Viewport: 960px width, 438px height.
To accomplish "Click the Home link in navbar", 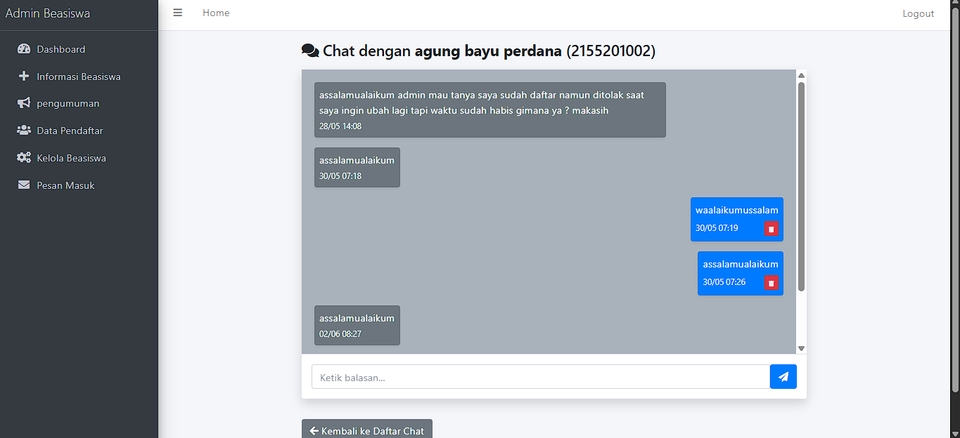I will pos(216,13).
